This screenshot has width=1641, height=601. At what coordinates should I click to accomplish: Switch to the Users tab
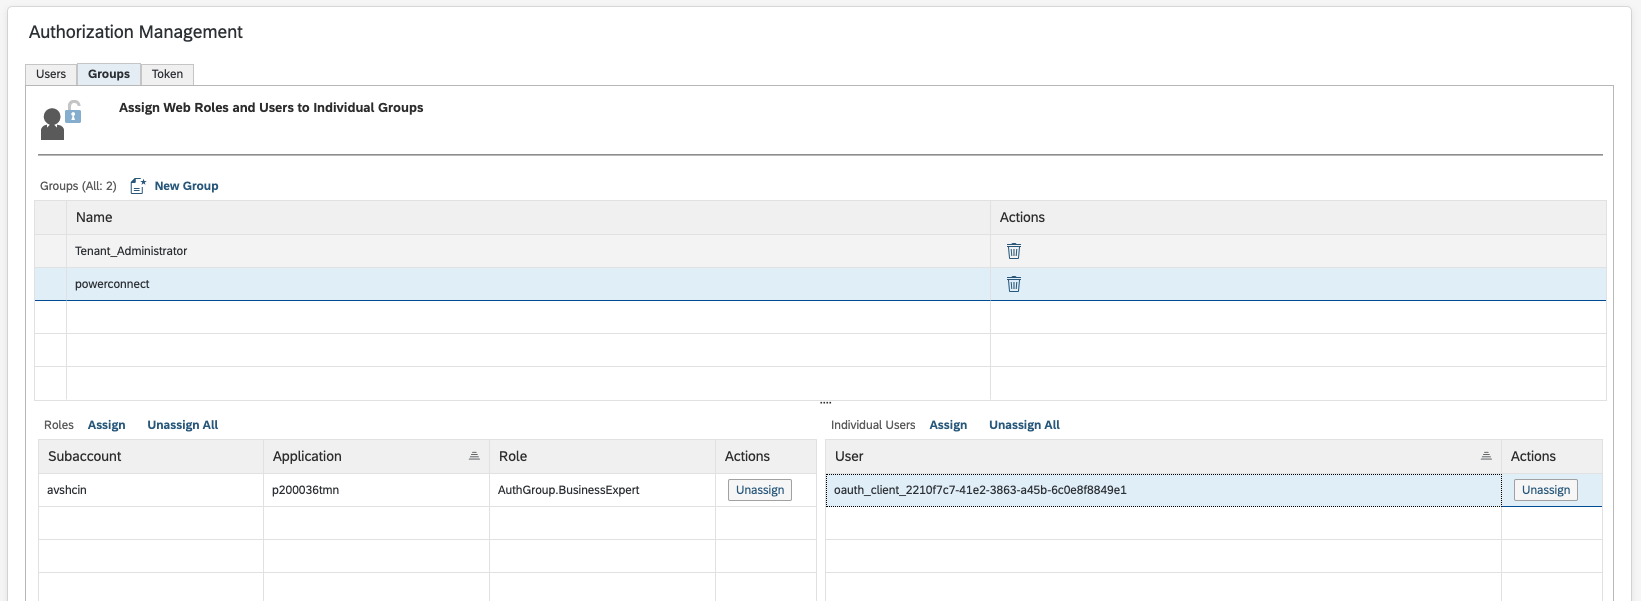click(51, 74)
